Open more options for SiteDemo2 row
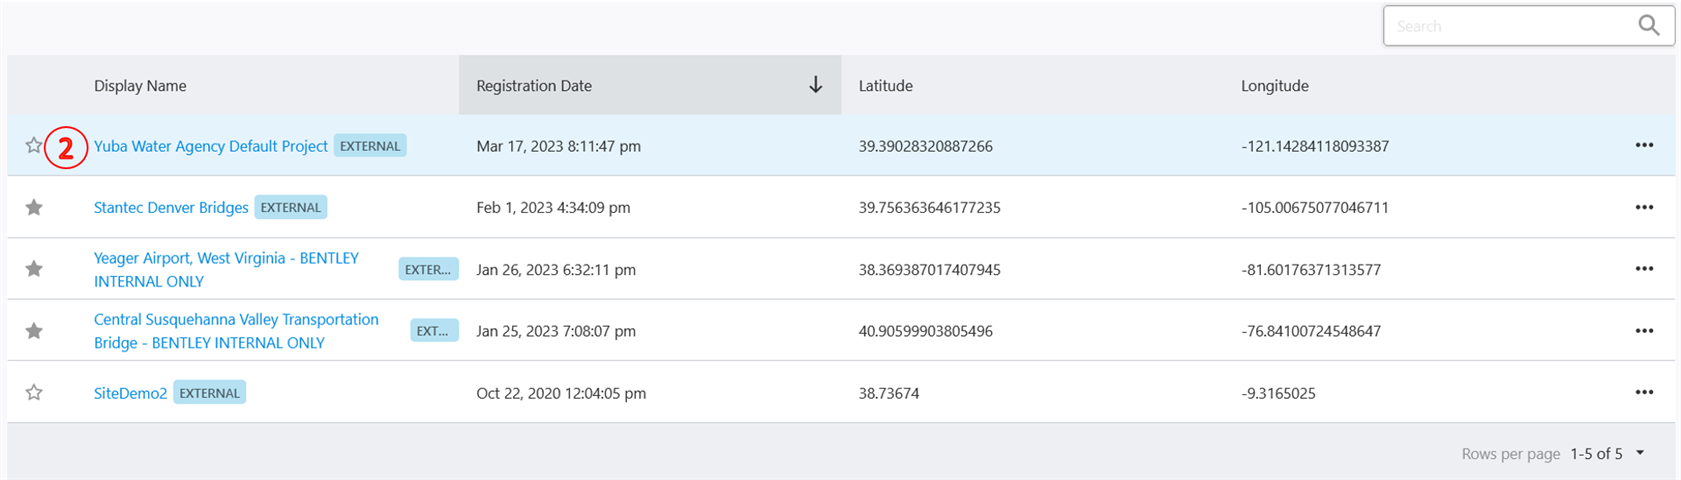Screen dimensions: 1681x480 1644,393
